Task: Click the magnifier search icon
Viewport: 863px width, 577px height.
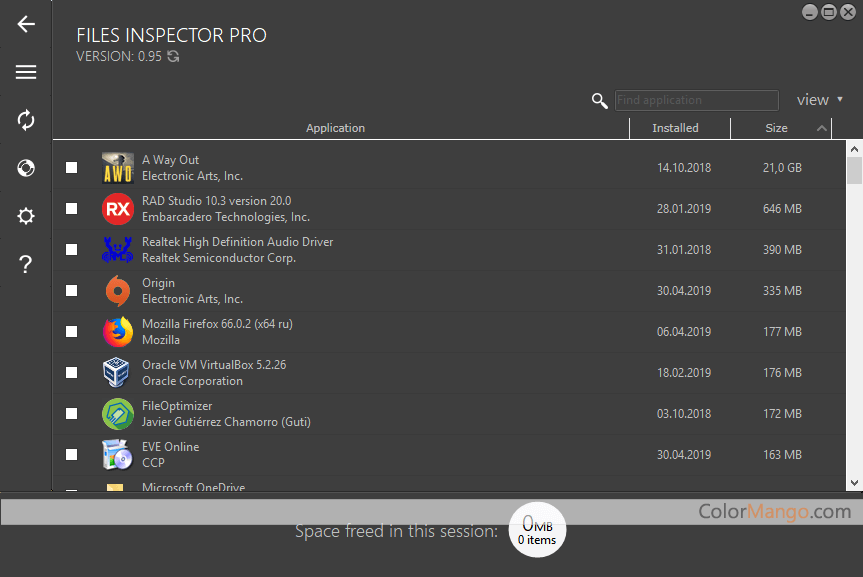Action: tap(600, 100)
